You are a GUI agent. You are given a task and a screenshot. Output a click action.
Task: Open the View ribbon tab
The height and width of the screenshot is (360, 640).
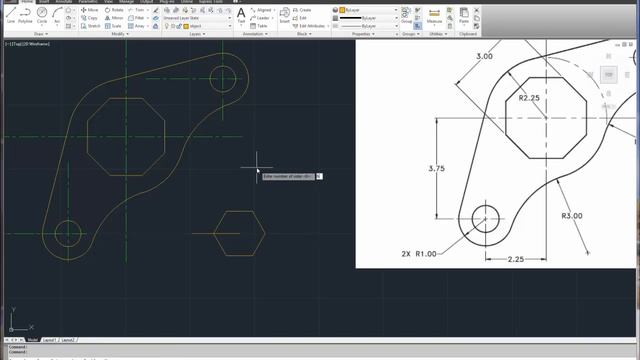point(108,2)
